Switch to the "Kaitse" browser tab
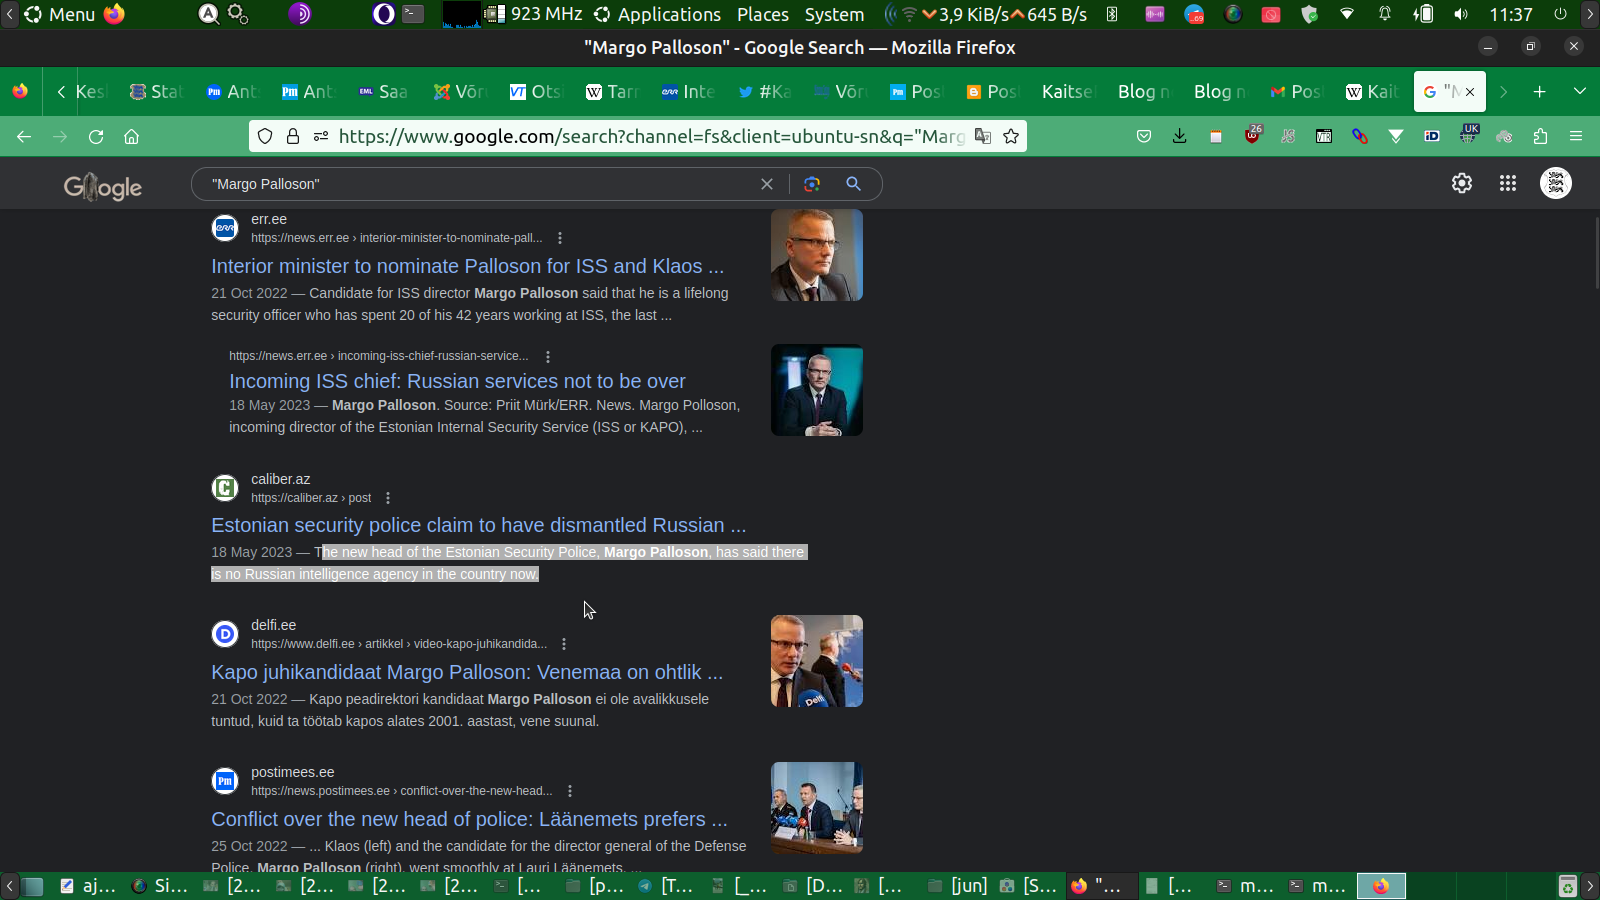Screen dimensions: 1600x900 coord(1067,91)
